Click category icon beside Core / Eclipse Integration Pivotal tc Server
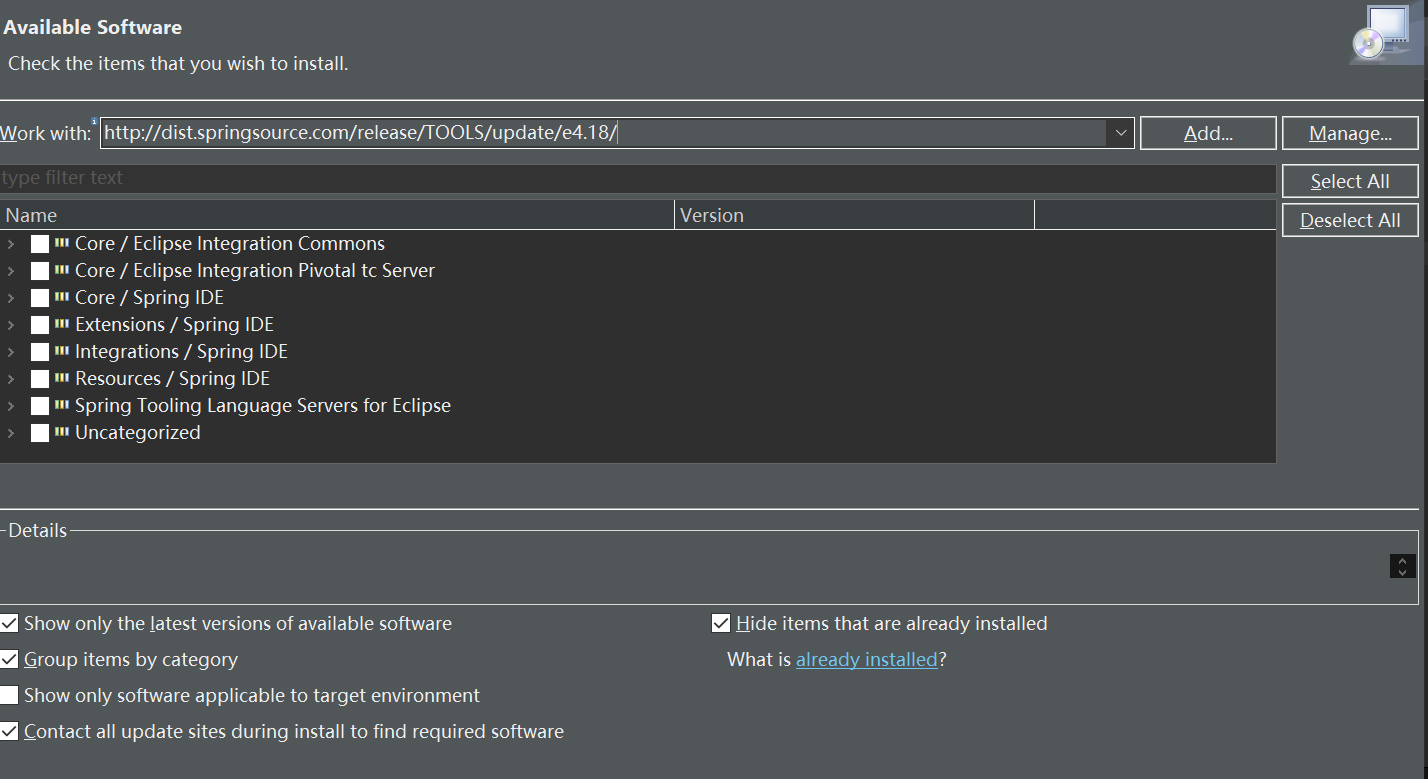Viewport: 1428px width, 779px height. (x=62, y=270)
